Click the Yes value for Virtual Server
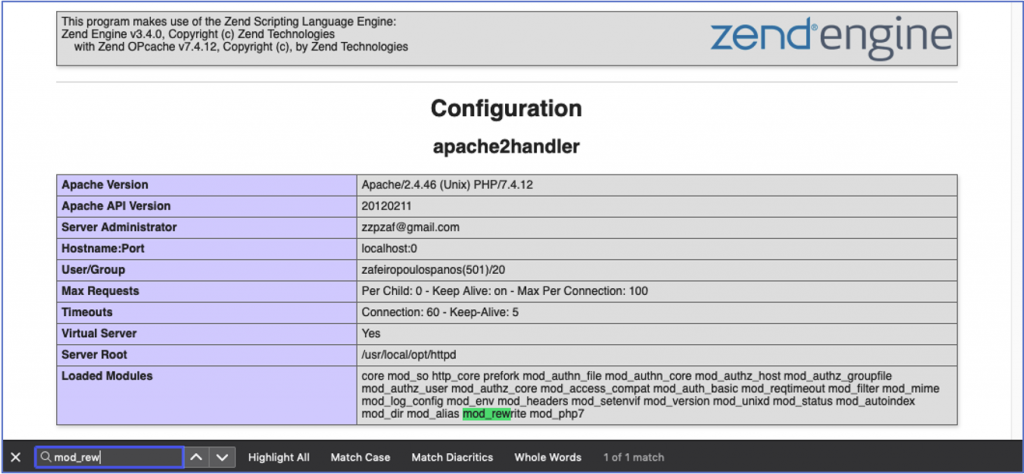This screenshot has width=1024, height=474. 370,334
